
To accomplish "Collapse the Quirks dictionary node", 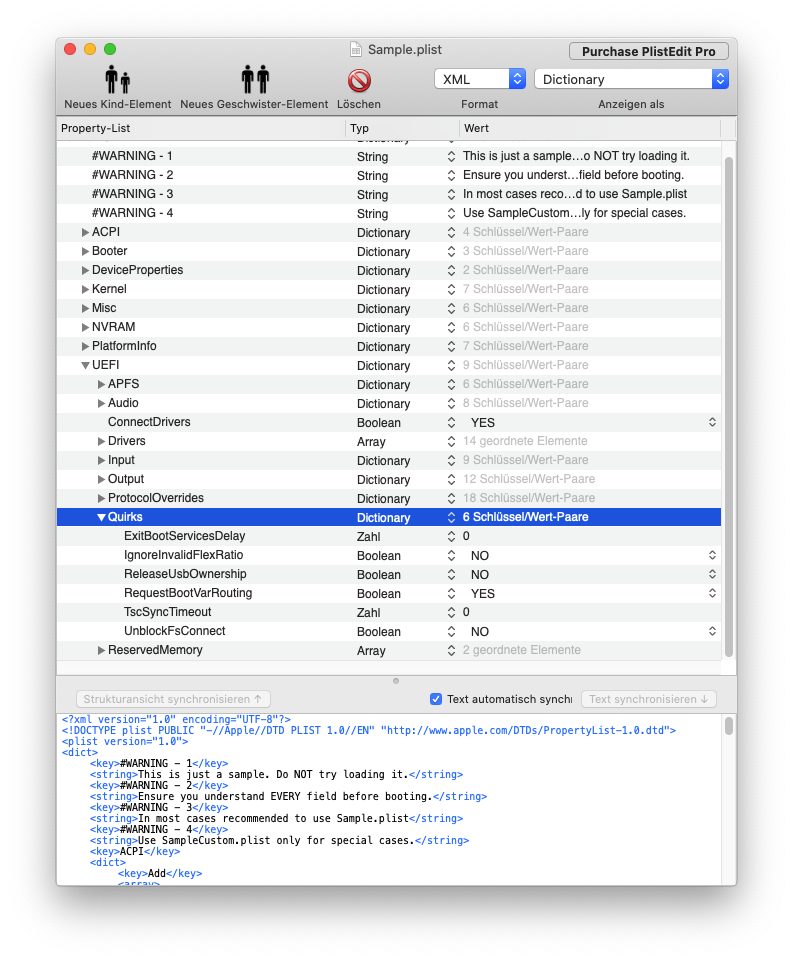I will [x=101, y=518].
